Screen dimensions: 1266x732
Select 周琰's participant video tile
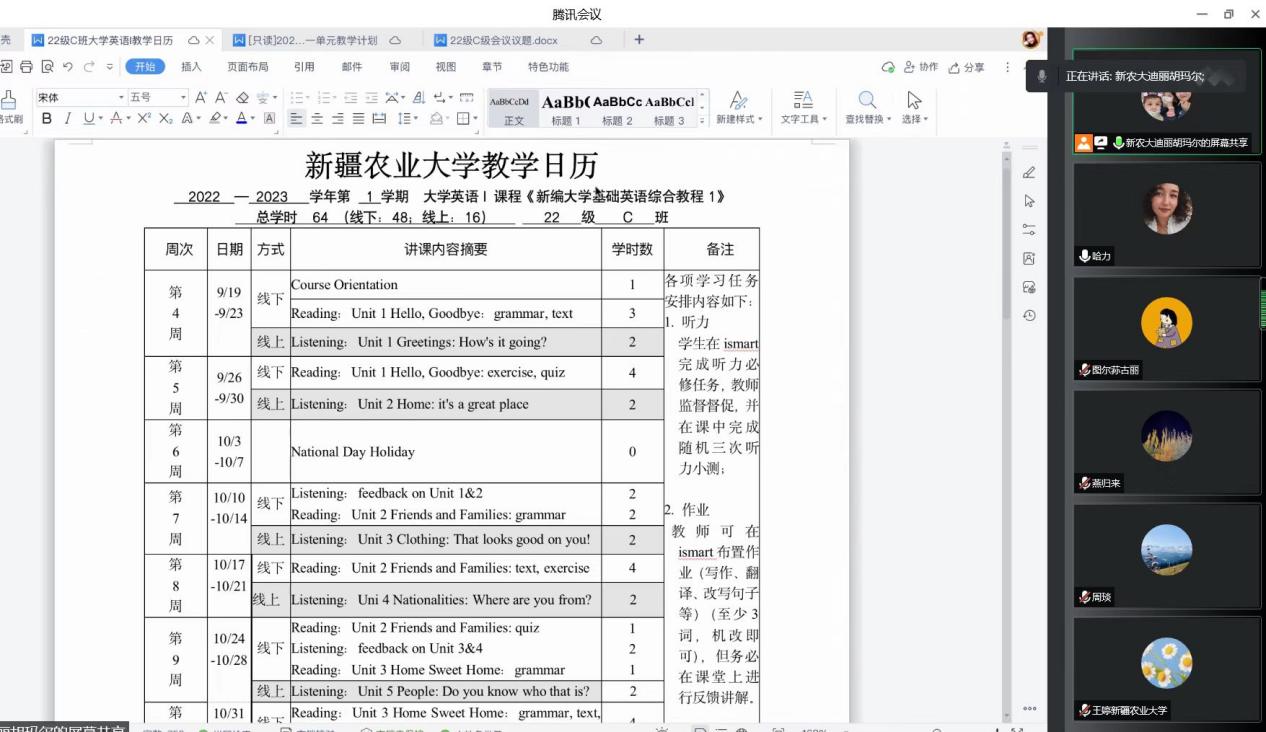1167,556
